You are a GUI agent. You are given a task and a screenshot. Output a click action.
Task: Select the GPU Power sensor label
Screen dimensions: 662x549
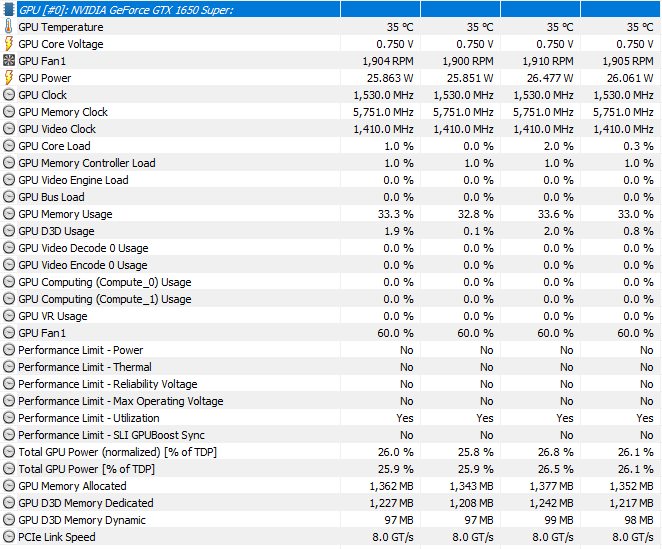pyautogui.click(x=45, y=78)
